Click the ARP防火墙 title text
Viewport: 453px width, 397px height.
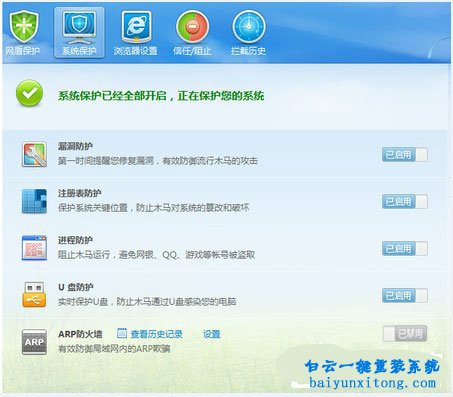[80, 334]
